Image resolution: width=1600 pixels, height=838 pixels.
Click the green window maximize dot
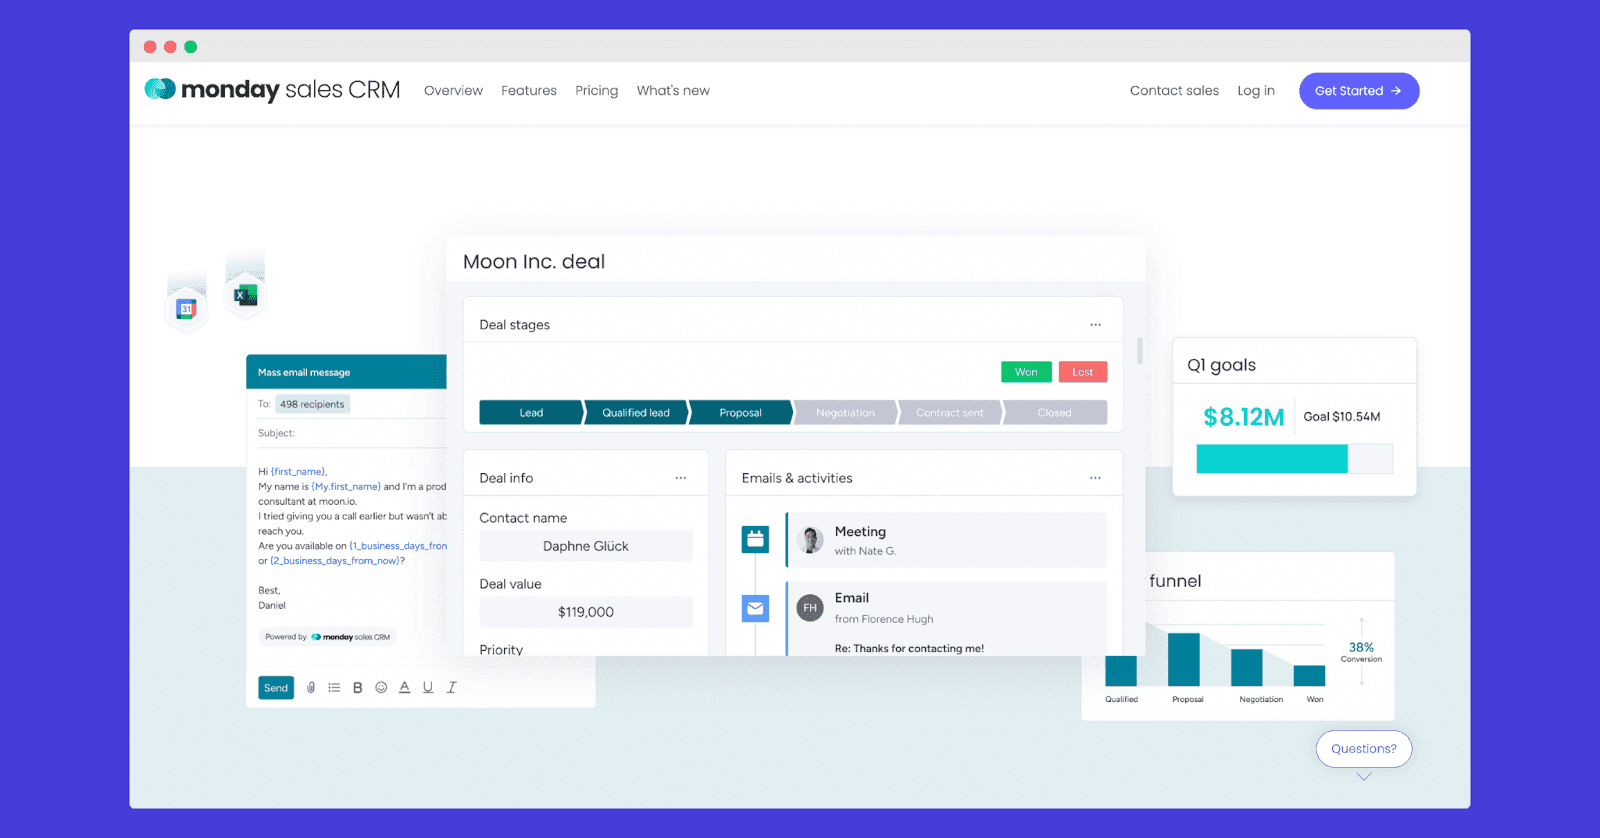click(x=190, y=47)
